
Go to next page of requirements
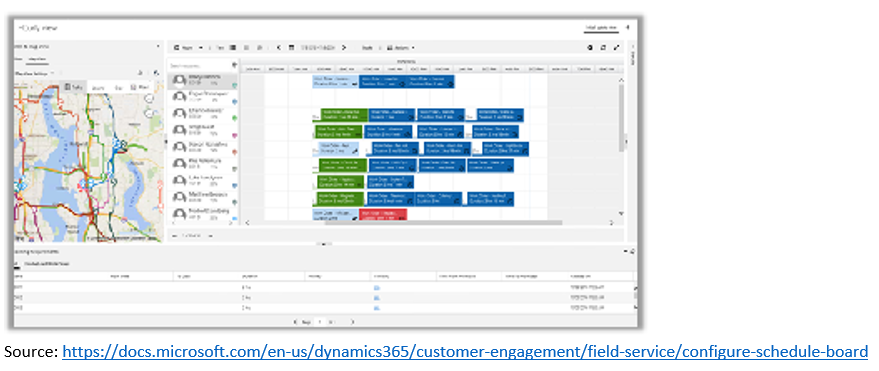(x=352, y=322)
